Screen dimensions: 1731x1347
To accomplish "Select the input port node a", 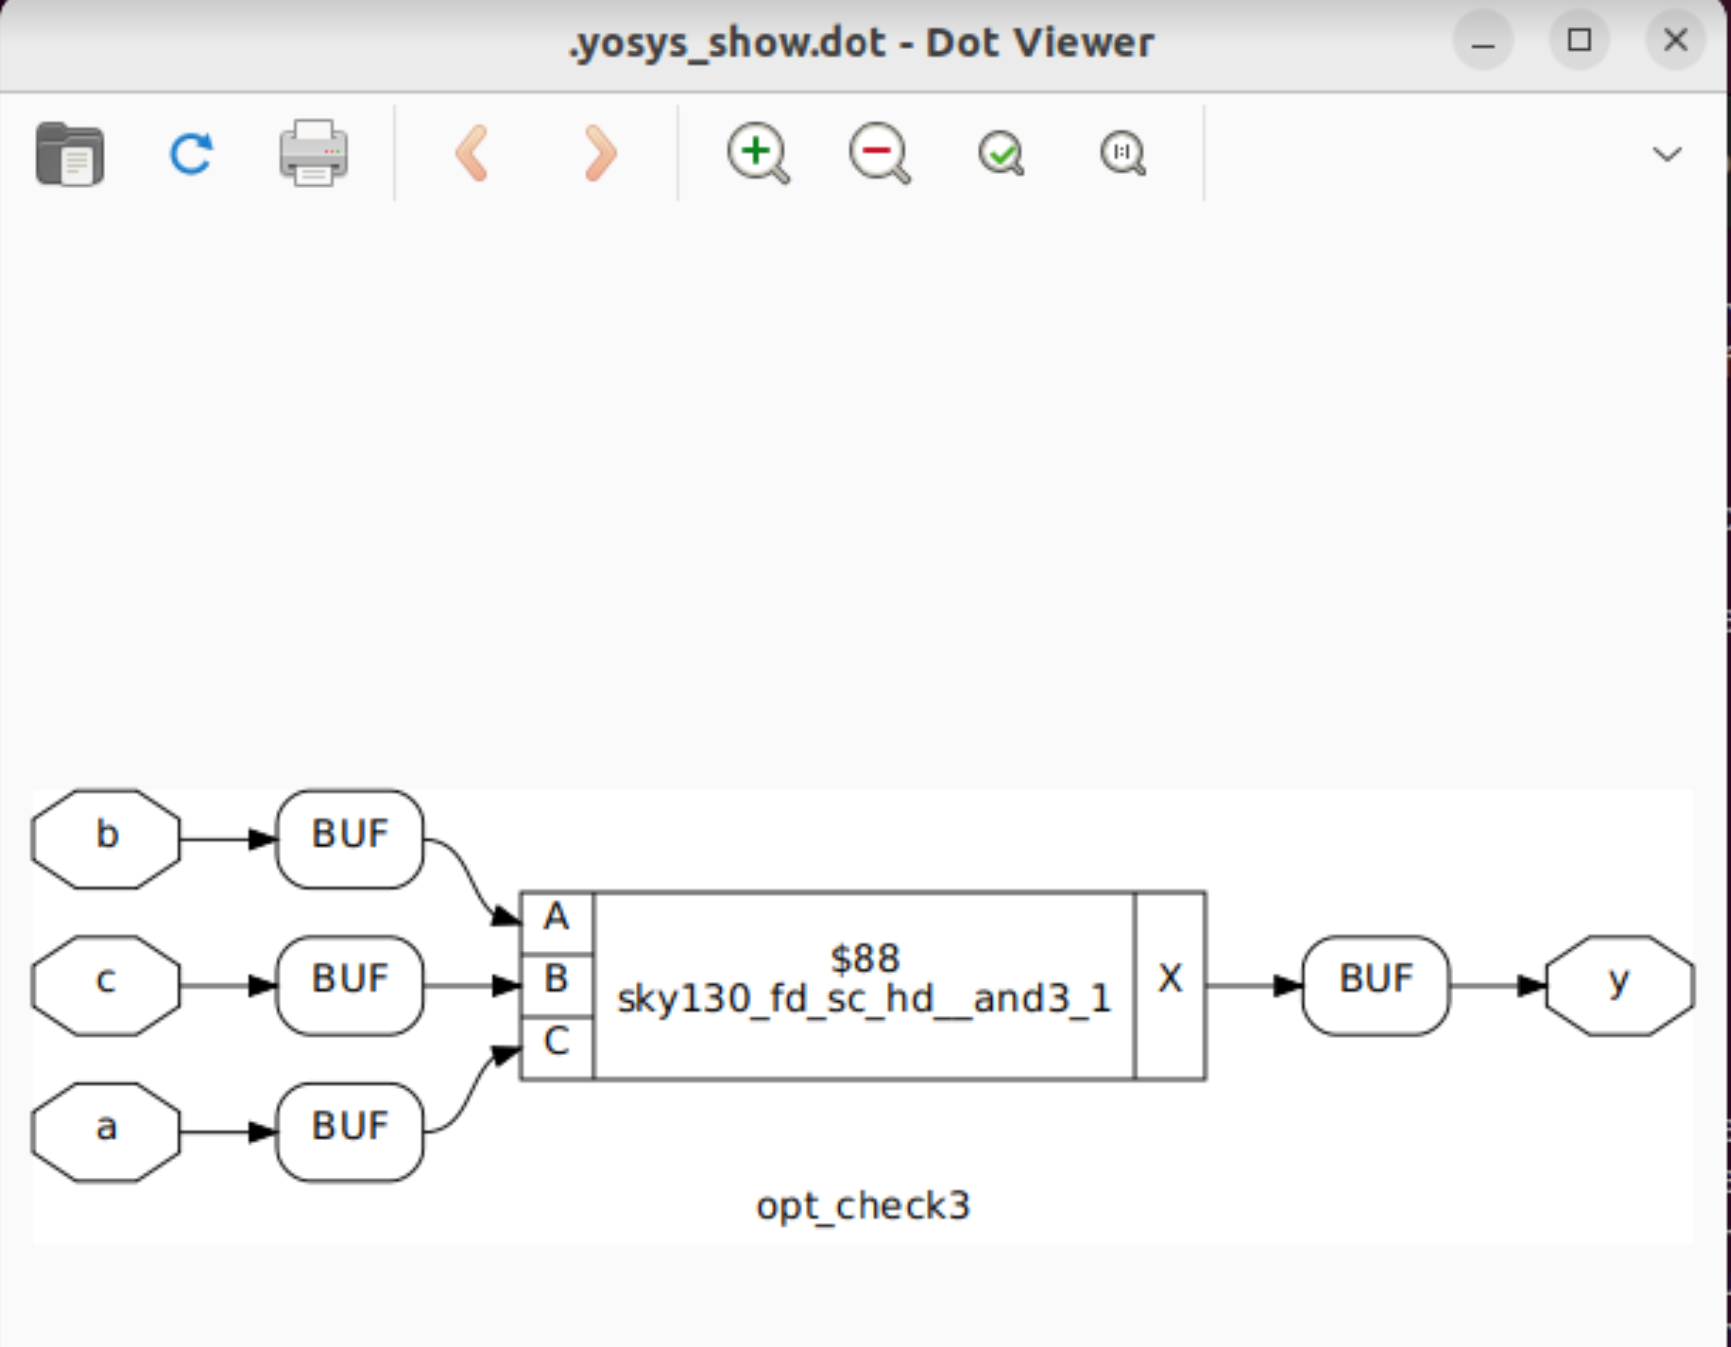I will (105, 1128).
